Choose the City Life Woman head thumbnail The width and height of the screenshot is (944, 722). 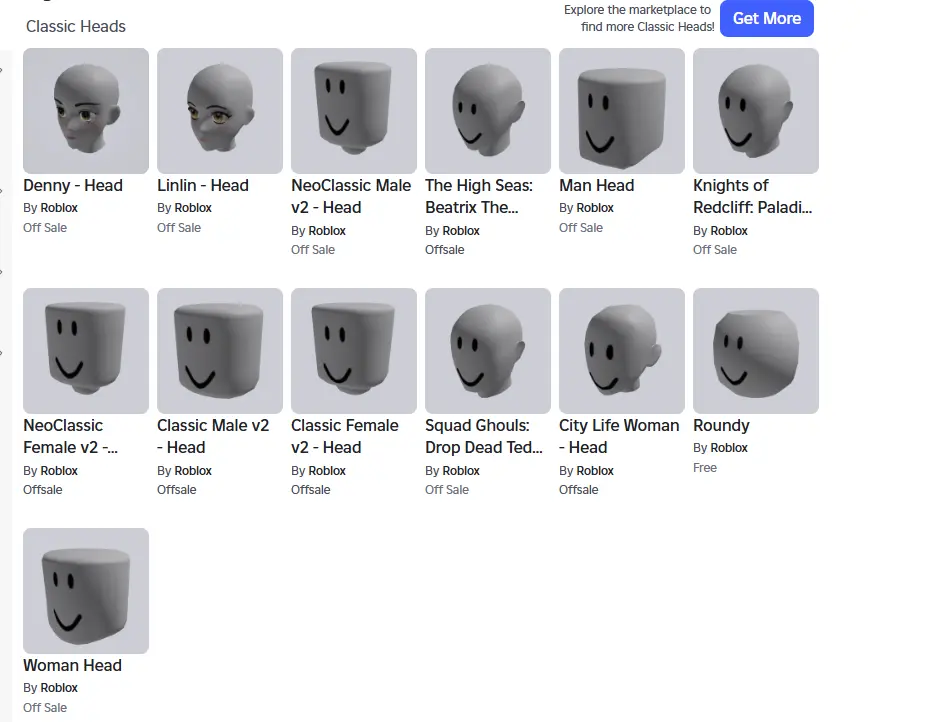[622, 350]
